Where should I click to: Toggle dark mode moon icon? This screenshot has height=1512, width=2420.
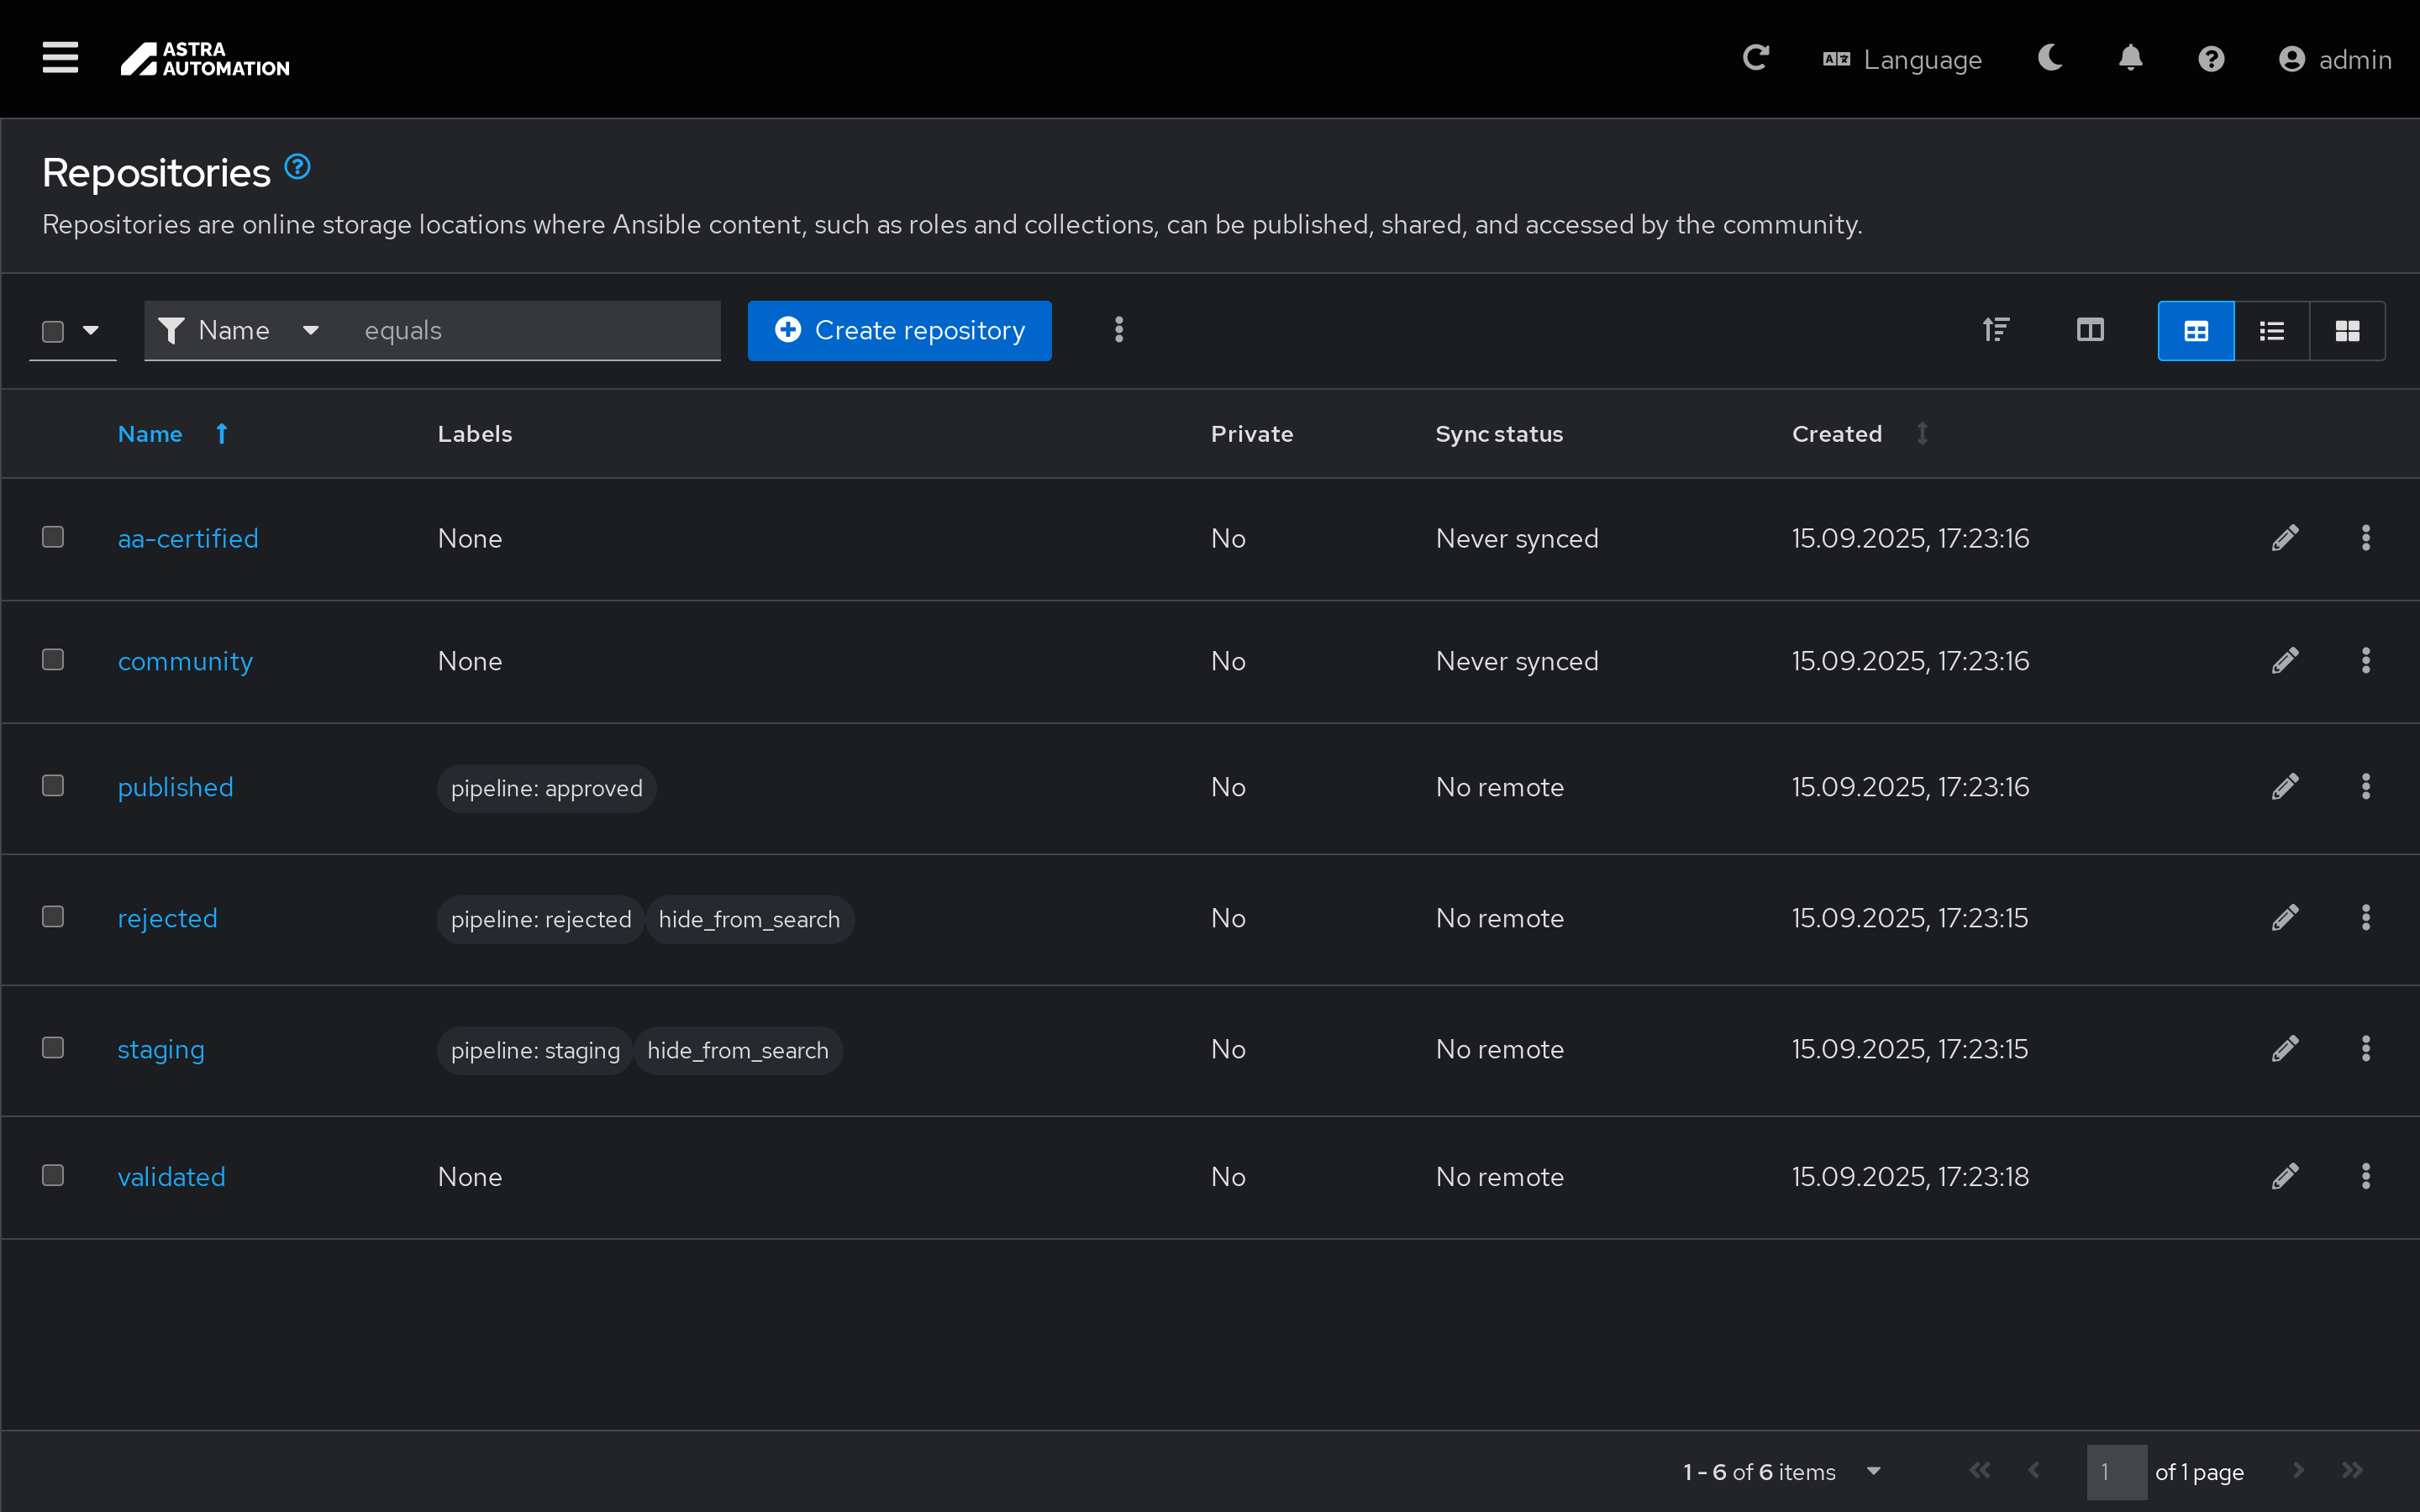[2050, 58]
